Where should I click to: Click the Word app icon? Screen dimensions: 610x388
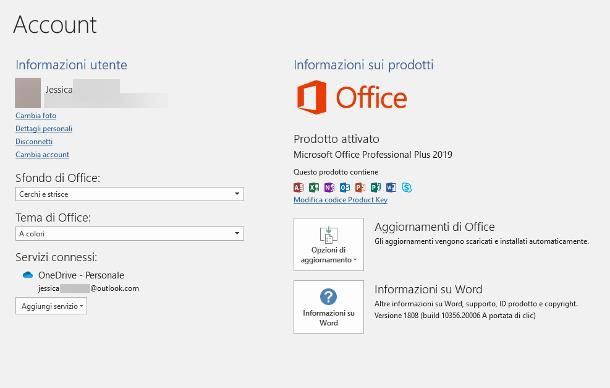click(391, 187)
